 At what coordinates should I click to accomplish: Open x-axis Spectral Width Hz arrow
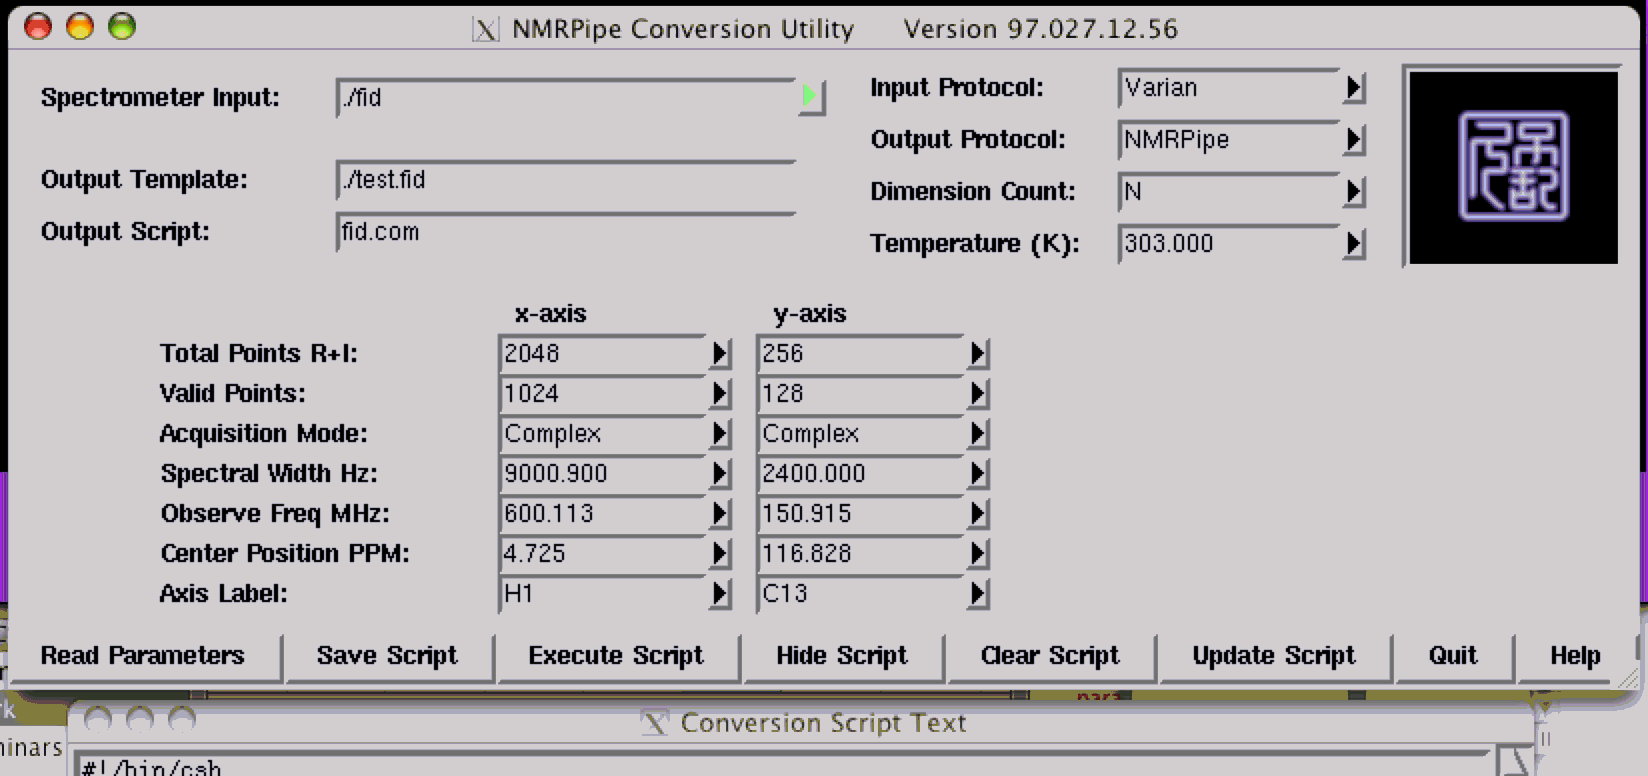(719, 474)
